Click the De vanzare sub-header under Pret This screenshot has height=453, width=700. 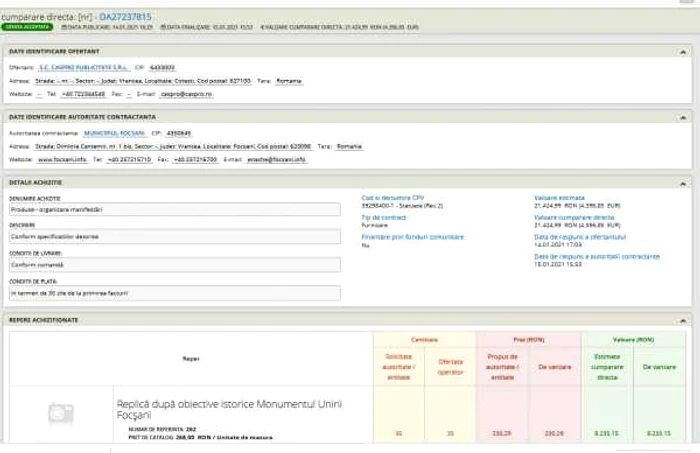point(554,367)
